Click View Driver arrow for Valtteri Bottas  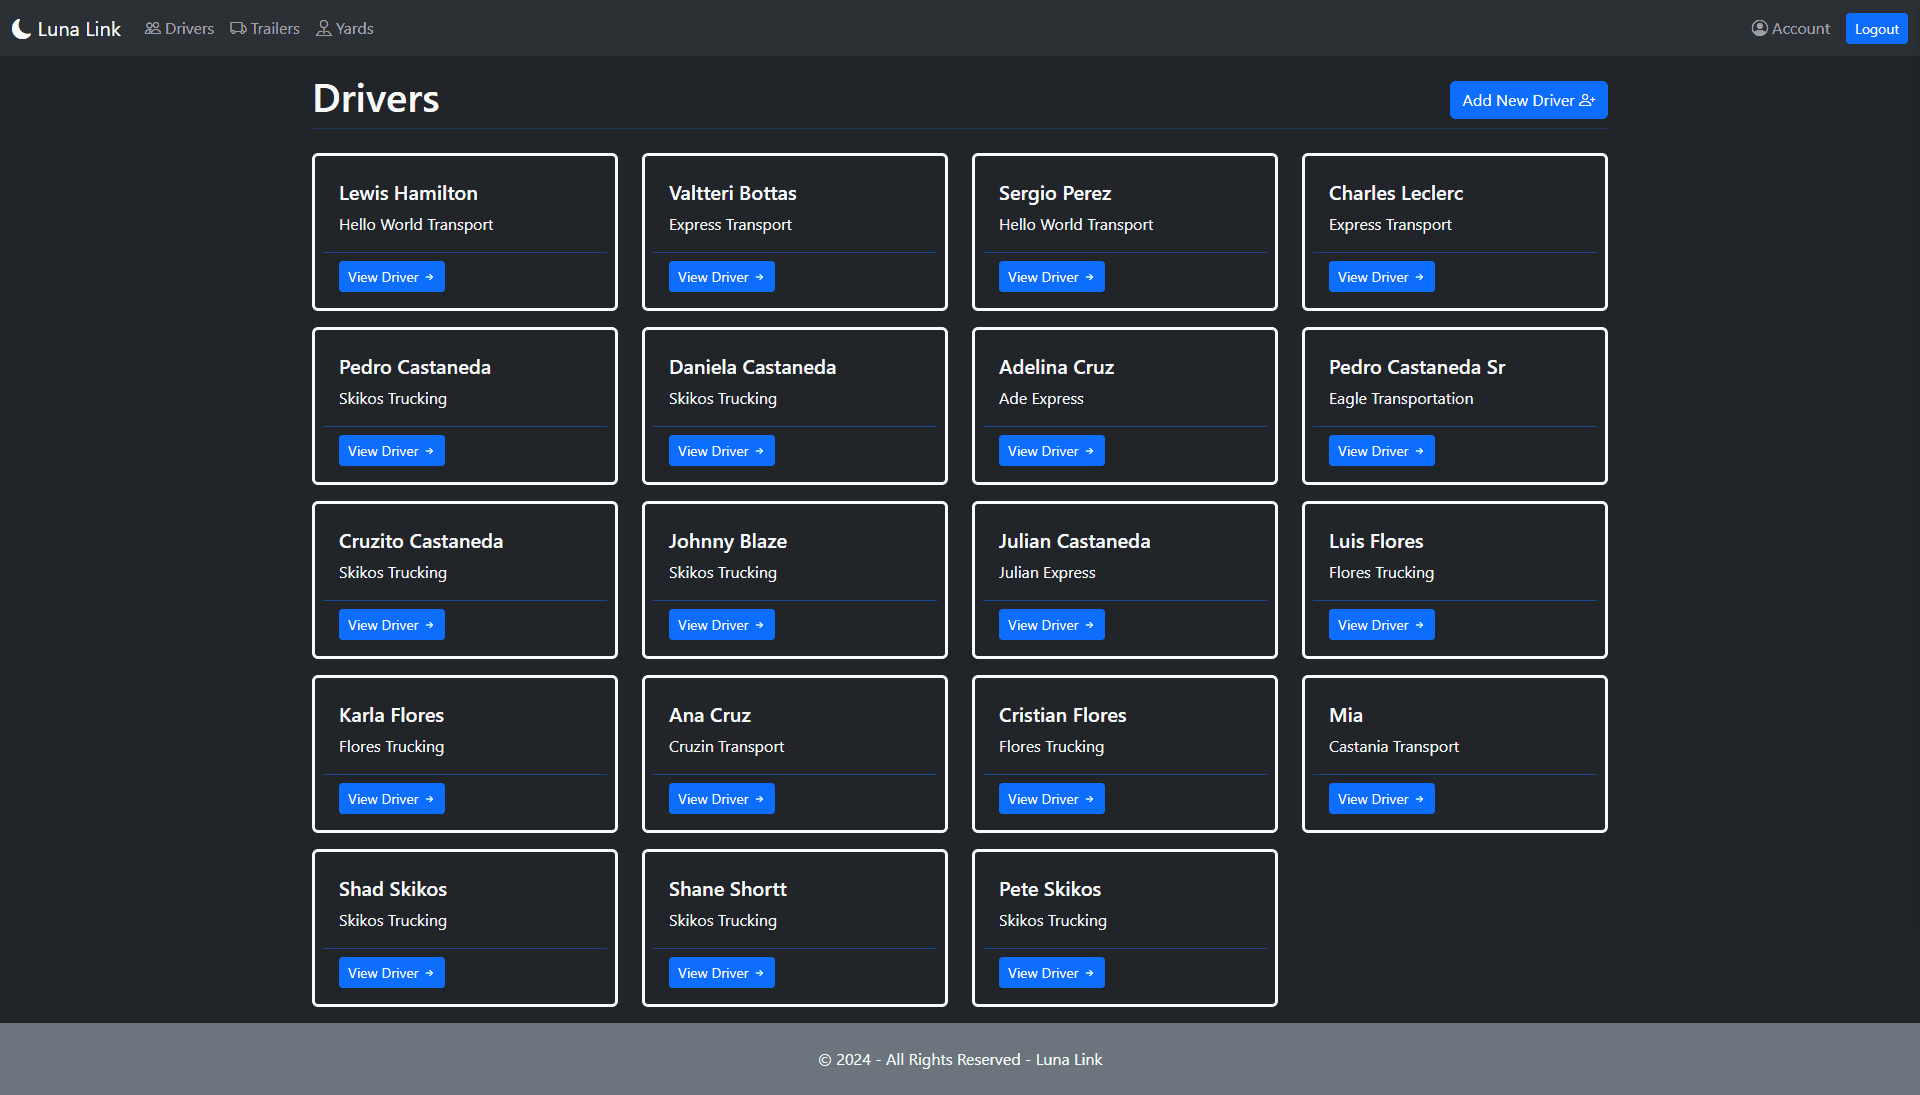[721, 277]
